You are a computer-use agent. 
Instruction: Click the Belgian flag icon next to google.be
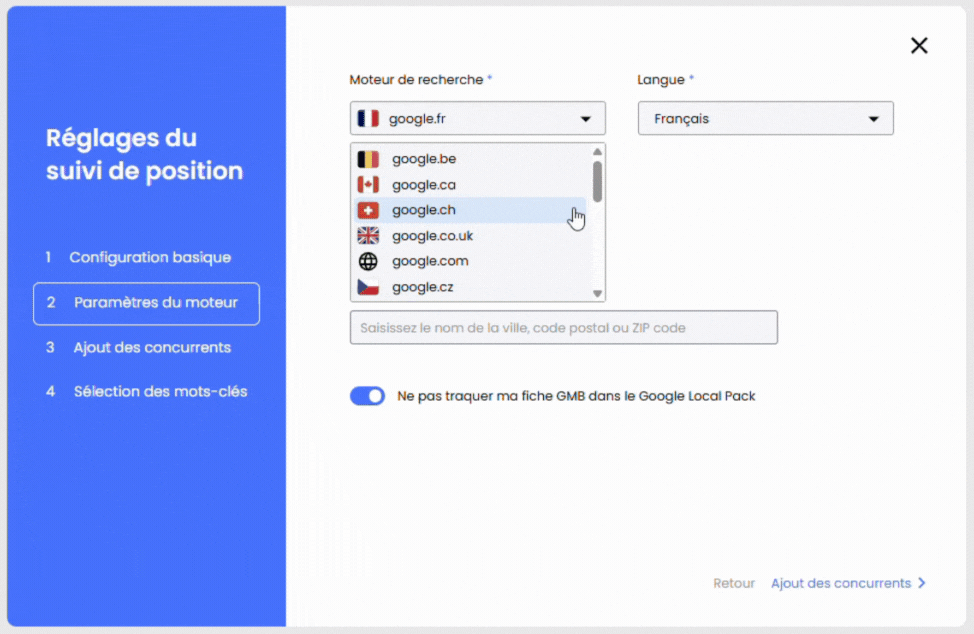coord(367,158)
